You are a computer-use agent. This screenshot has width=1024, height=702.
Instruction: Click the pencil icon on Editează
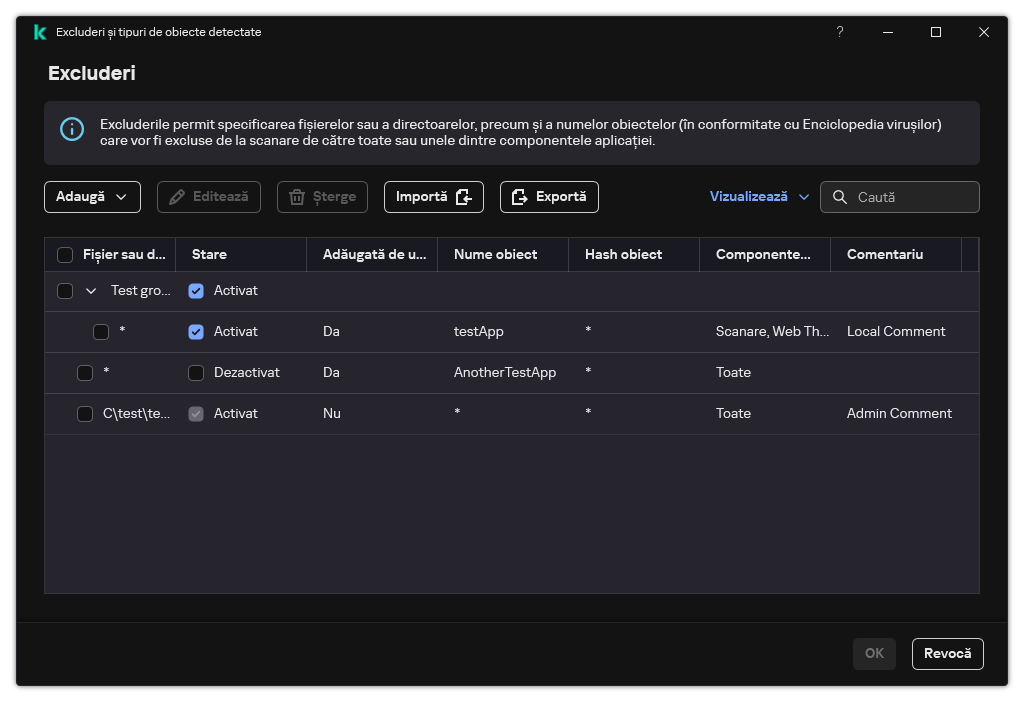coord(177,197)
